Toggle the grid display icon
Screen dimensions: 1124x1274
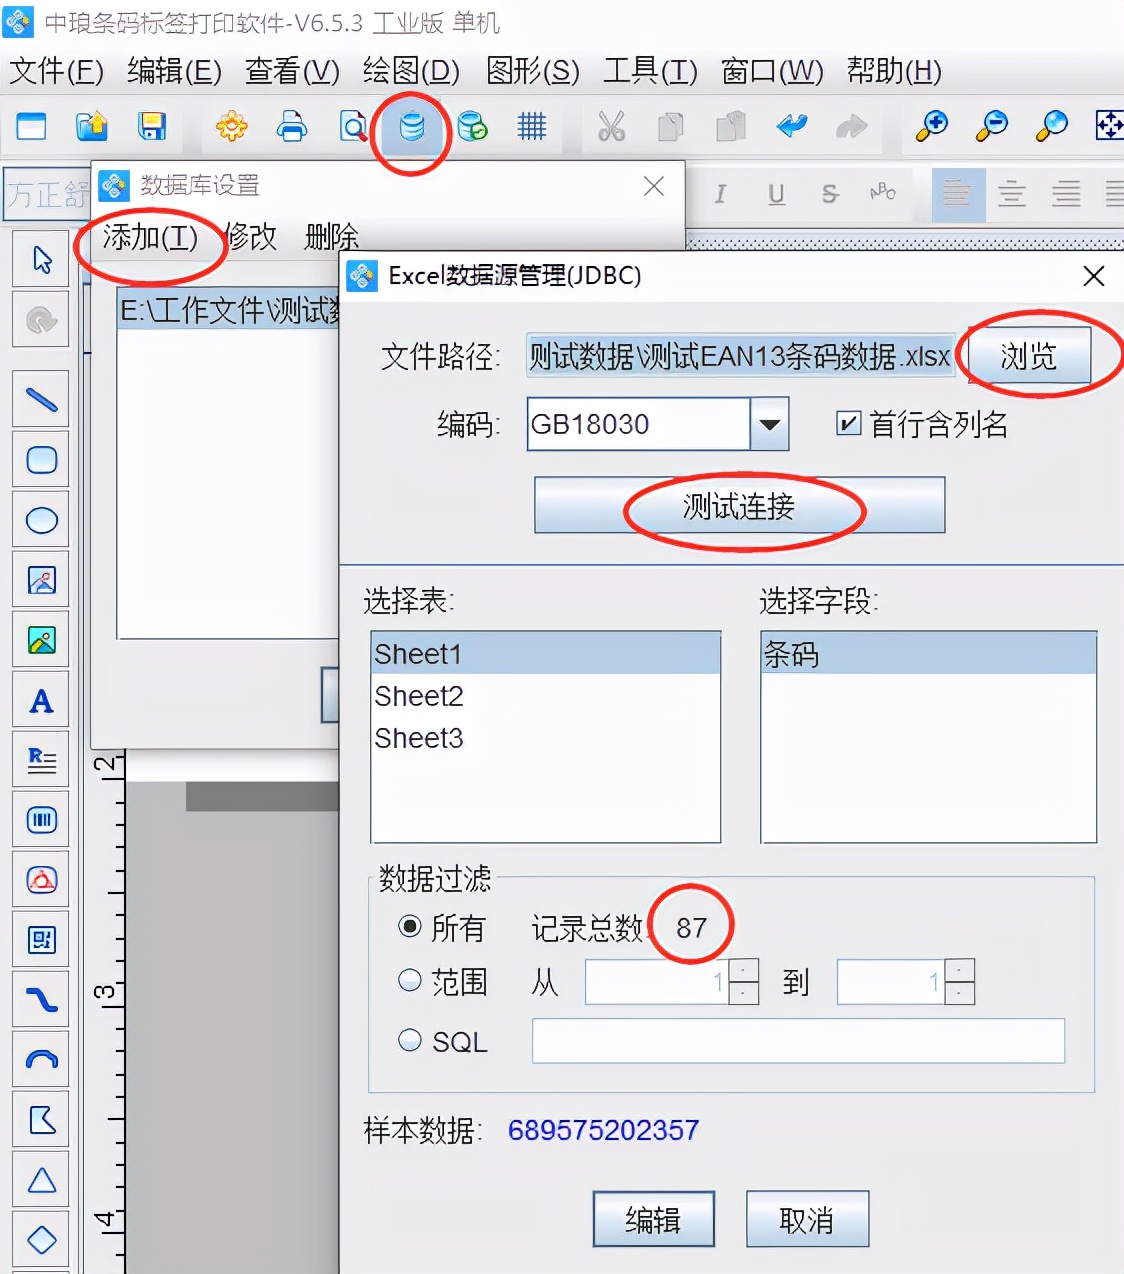[x=532, y=126]
